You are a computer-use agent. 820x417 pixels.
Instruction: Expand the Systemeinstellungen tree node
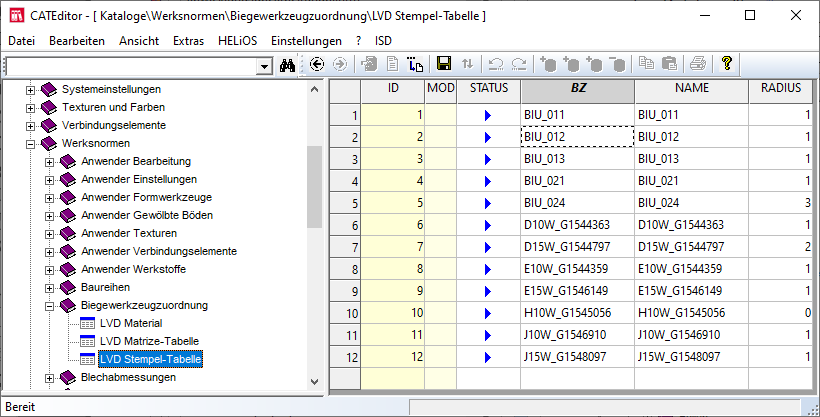pyautogui.click(x=31, y=90)
